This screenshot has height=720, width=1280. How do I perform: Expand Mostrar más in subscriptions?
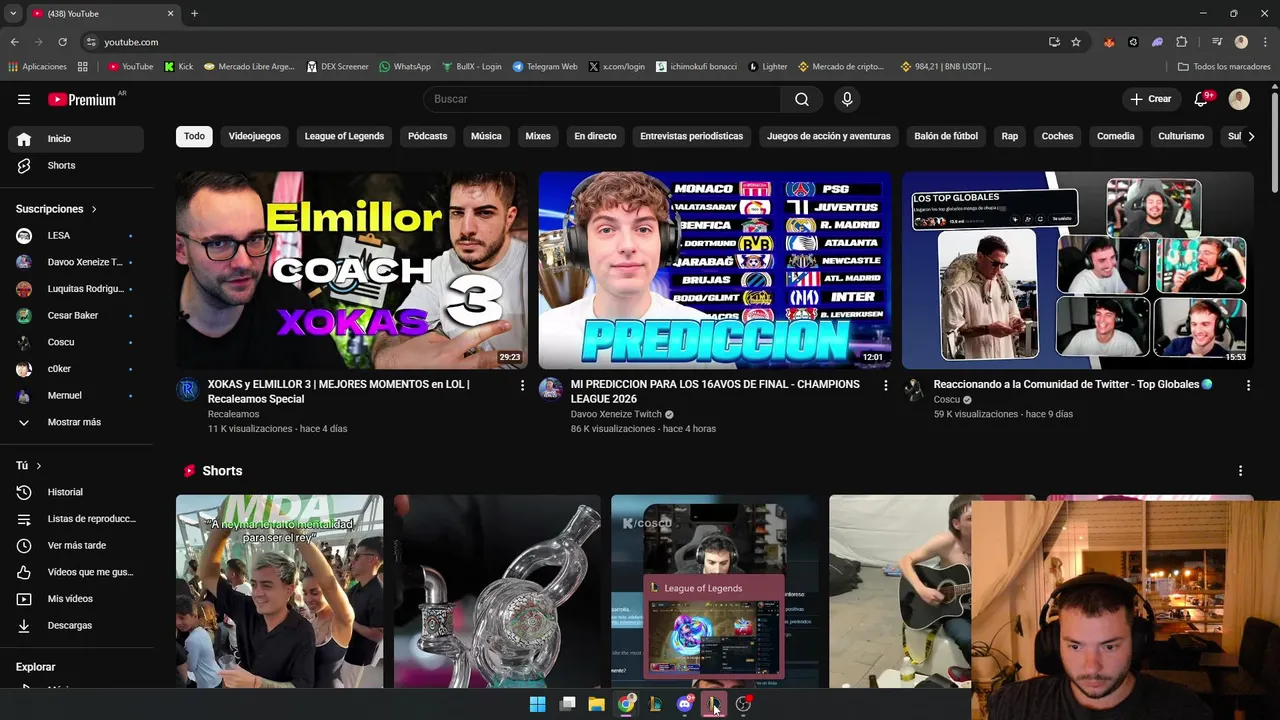pos(75,422)
